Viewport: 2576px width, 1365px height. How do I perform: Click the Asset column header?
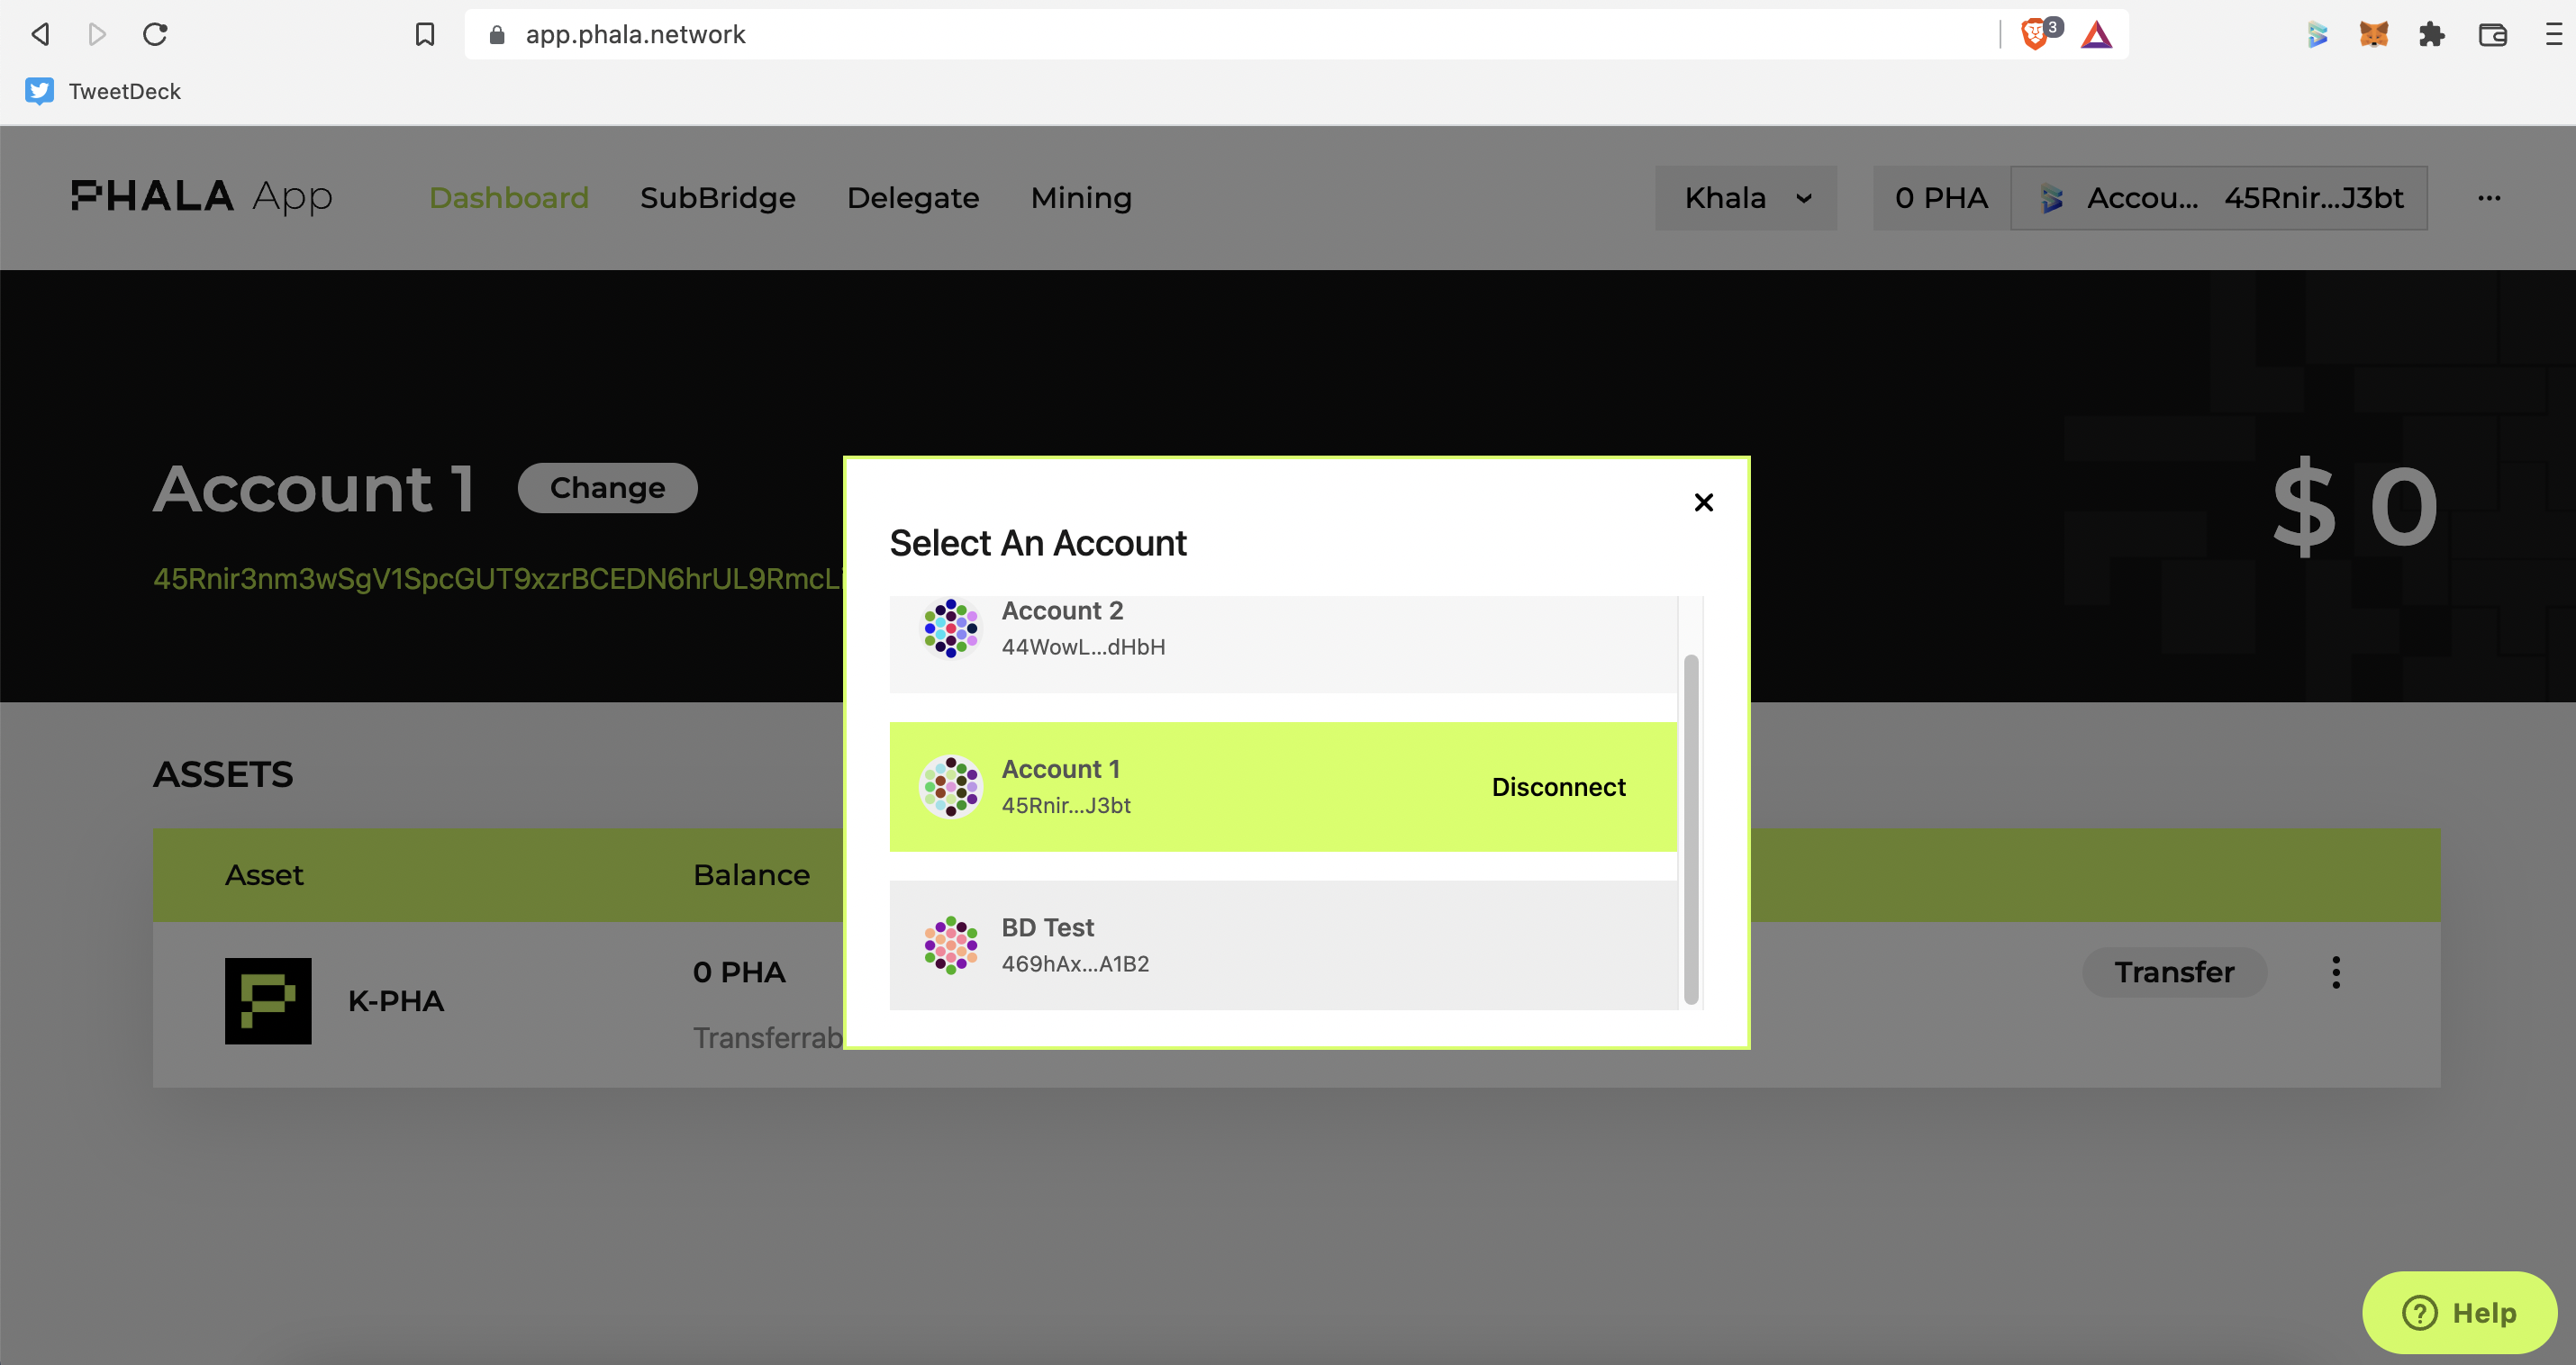[264, 875]
